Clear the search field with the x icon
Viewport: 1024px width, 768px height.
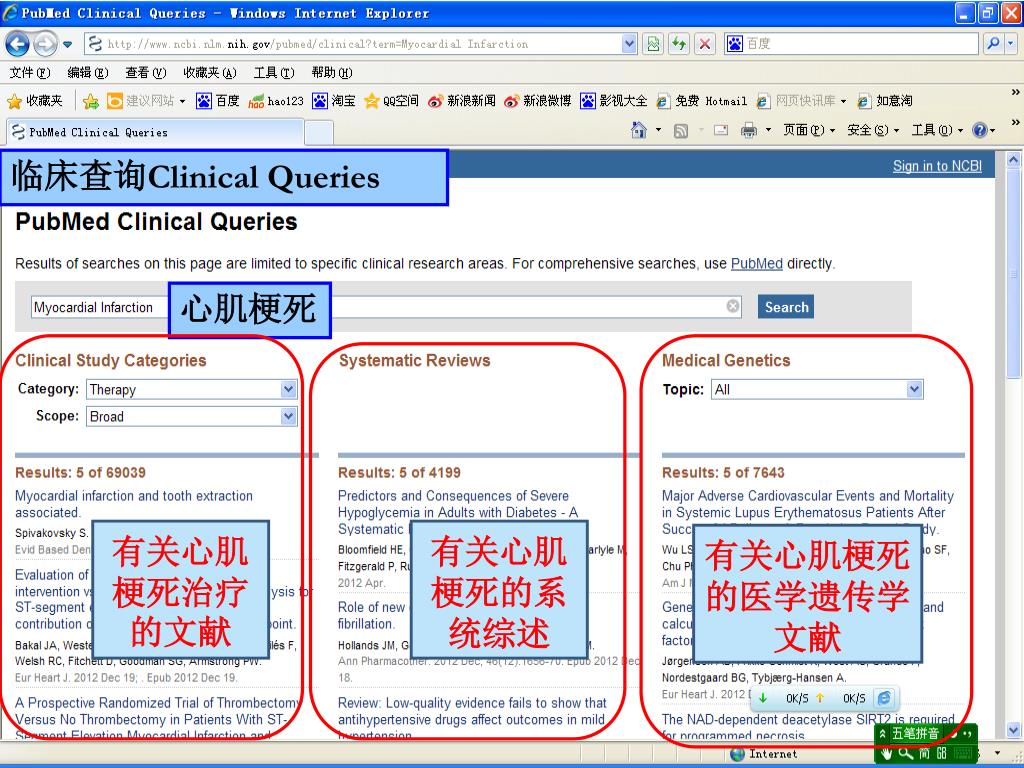tap(733, 306)
